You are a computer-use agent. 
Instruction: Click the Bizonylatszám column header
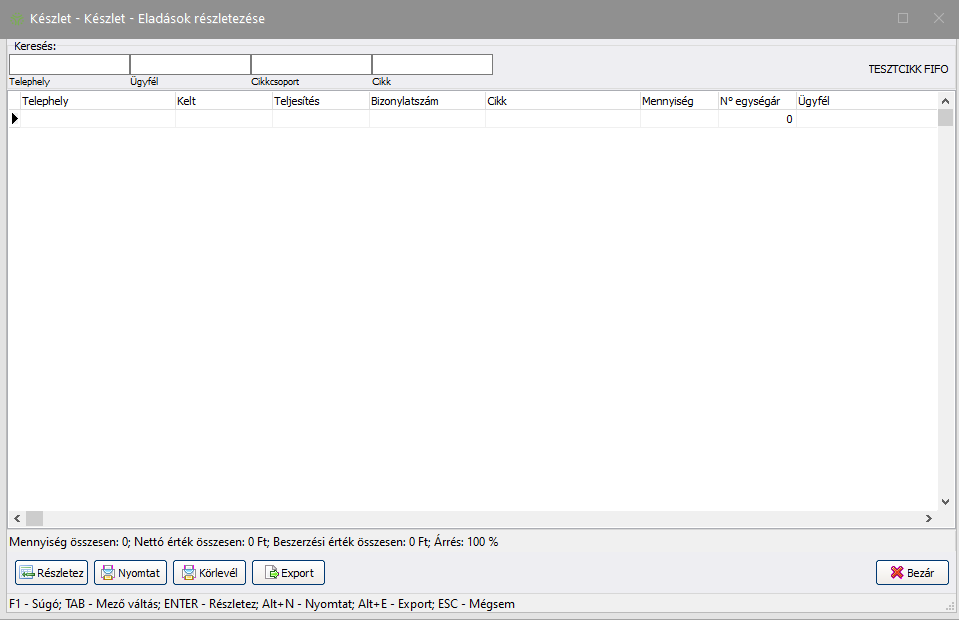[x=427, y=101]
